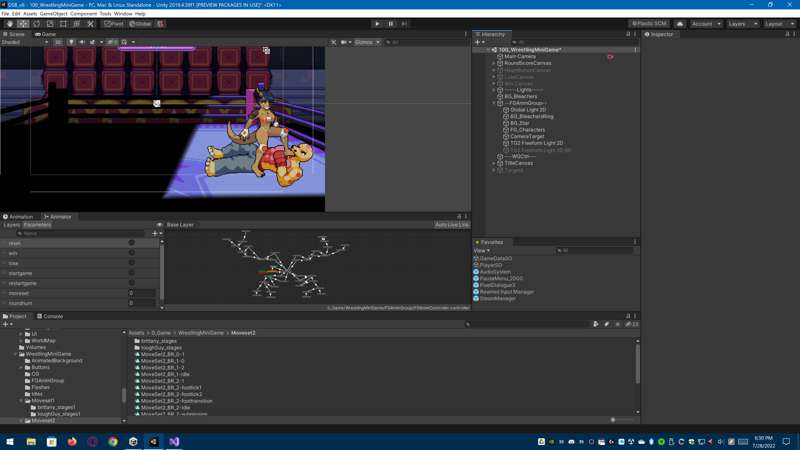800x450 pixels.
Task: Lock the Hierarchy panel
Action: [x=628, y=34]
